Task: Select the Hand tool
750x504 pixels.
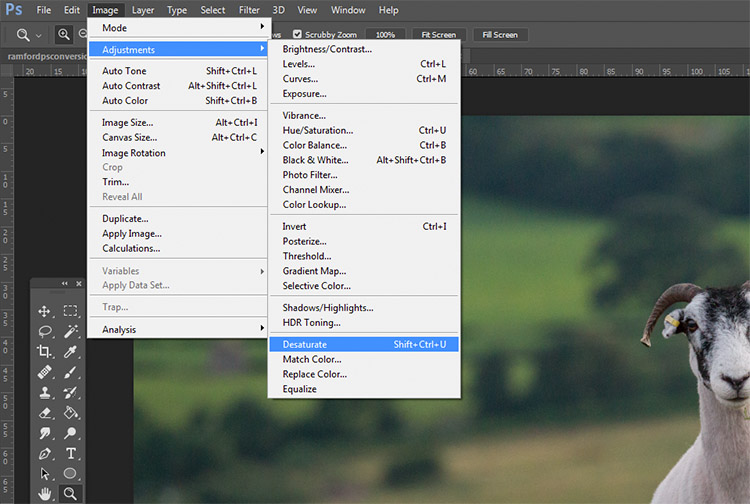Action: [x=44, y=493]
